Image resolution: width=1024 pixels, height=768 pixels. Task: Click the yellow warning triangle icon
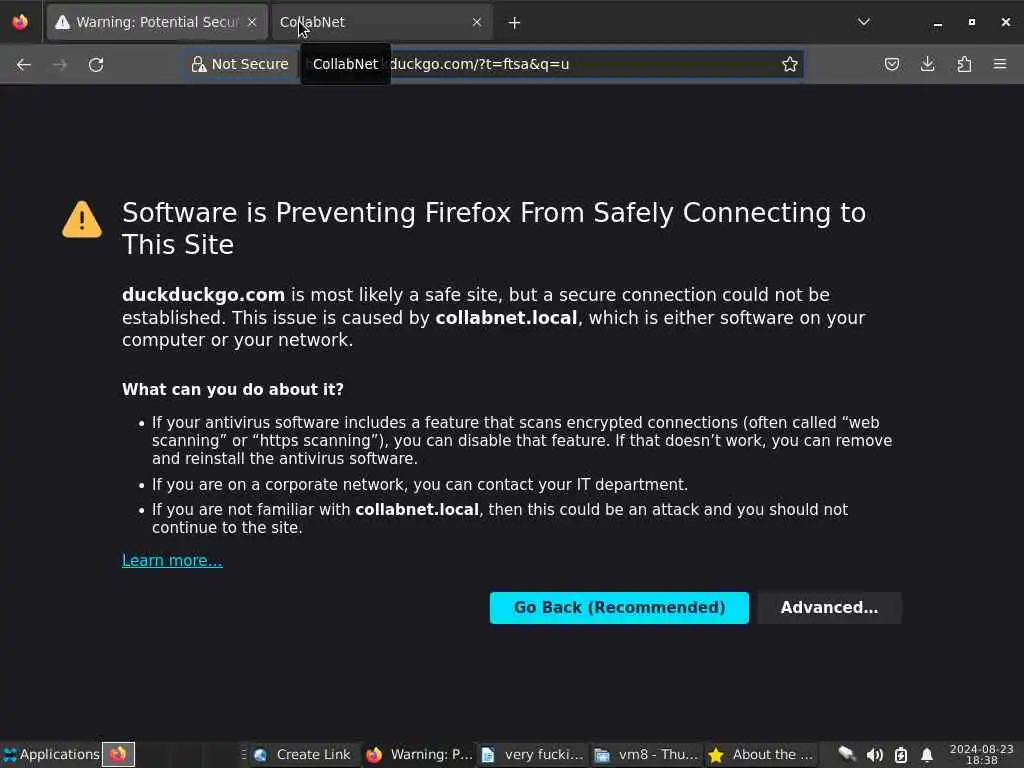pyautogui.click(x=82, y=219)
